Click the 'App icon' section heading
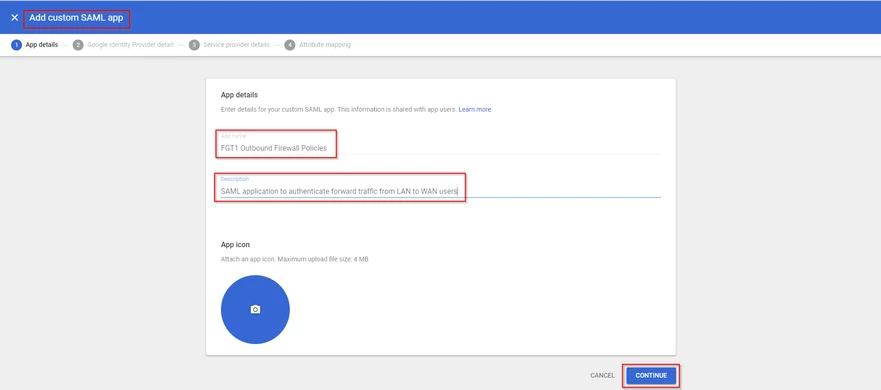881x390 pixels. [235, 245]
